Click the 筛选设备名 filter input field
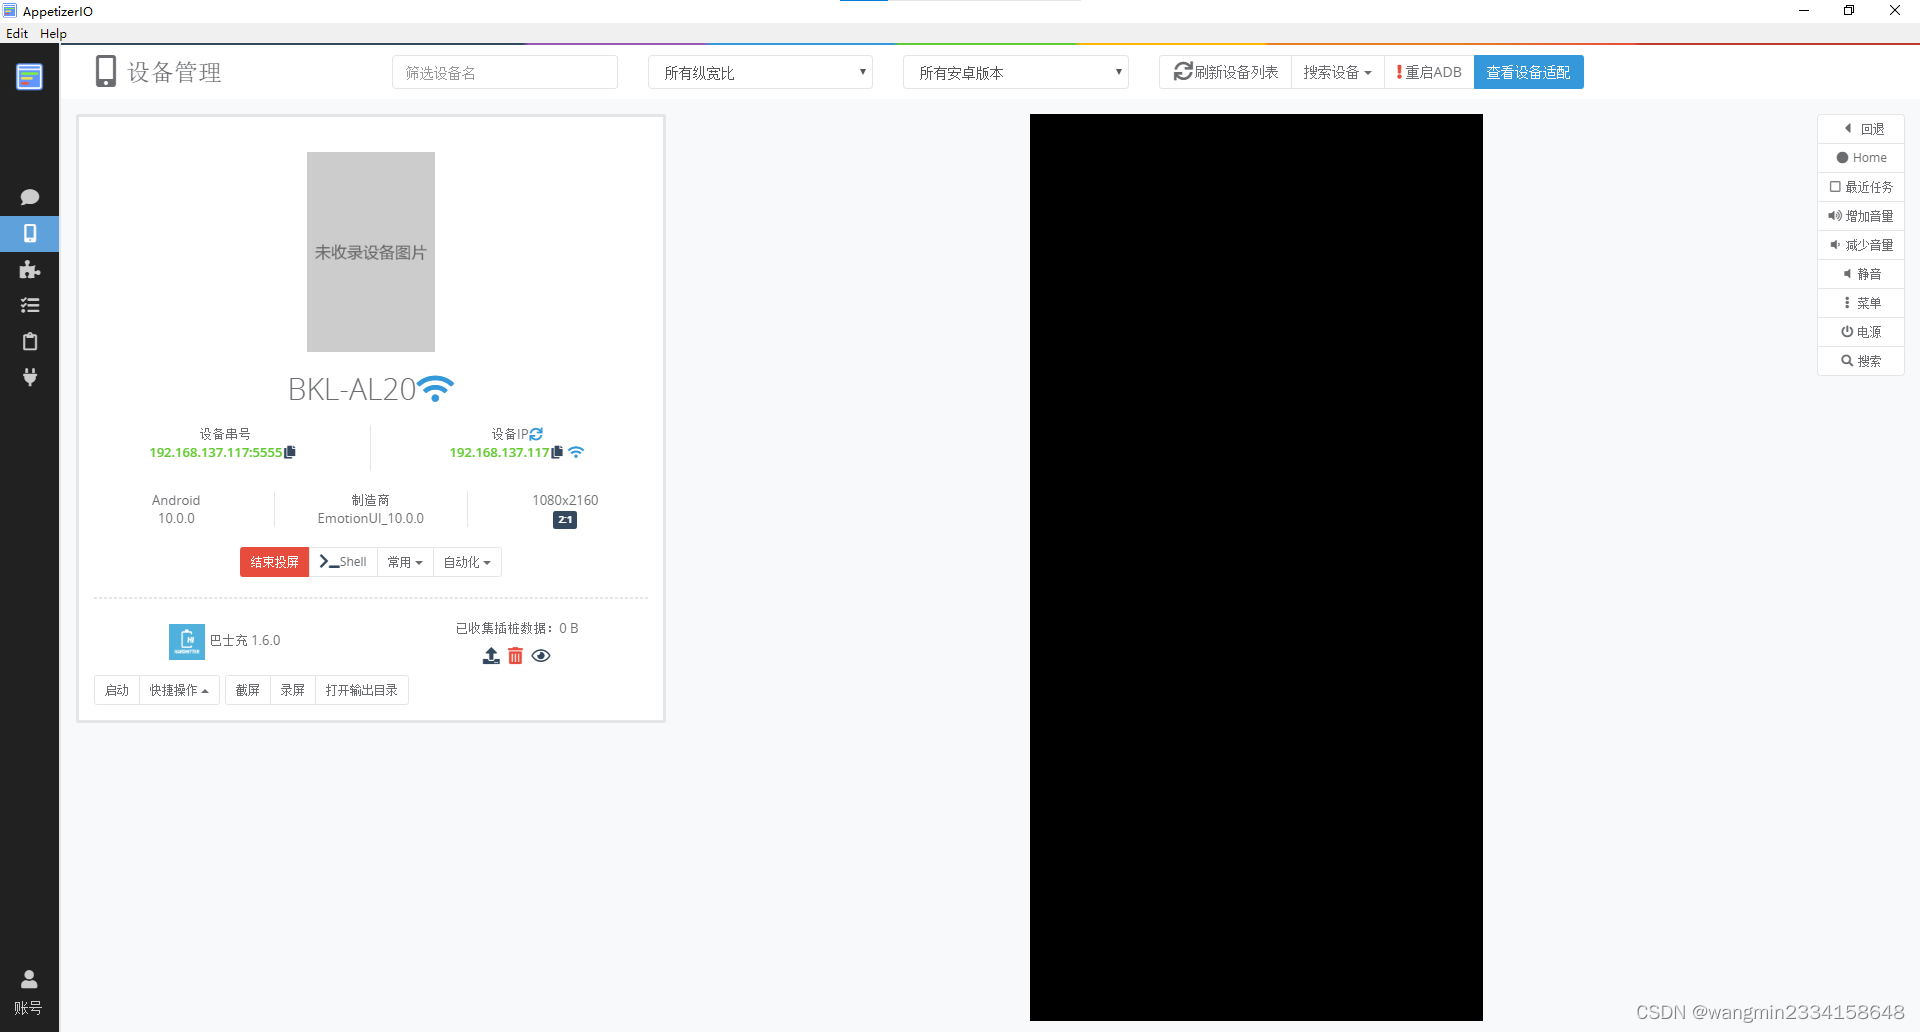 pos(504,72)
